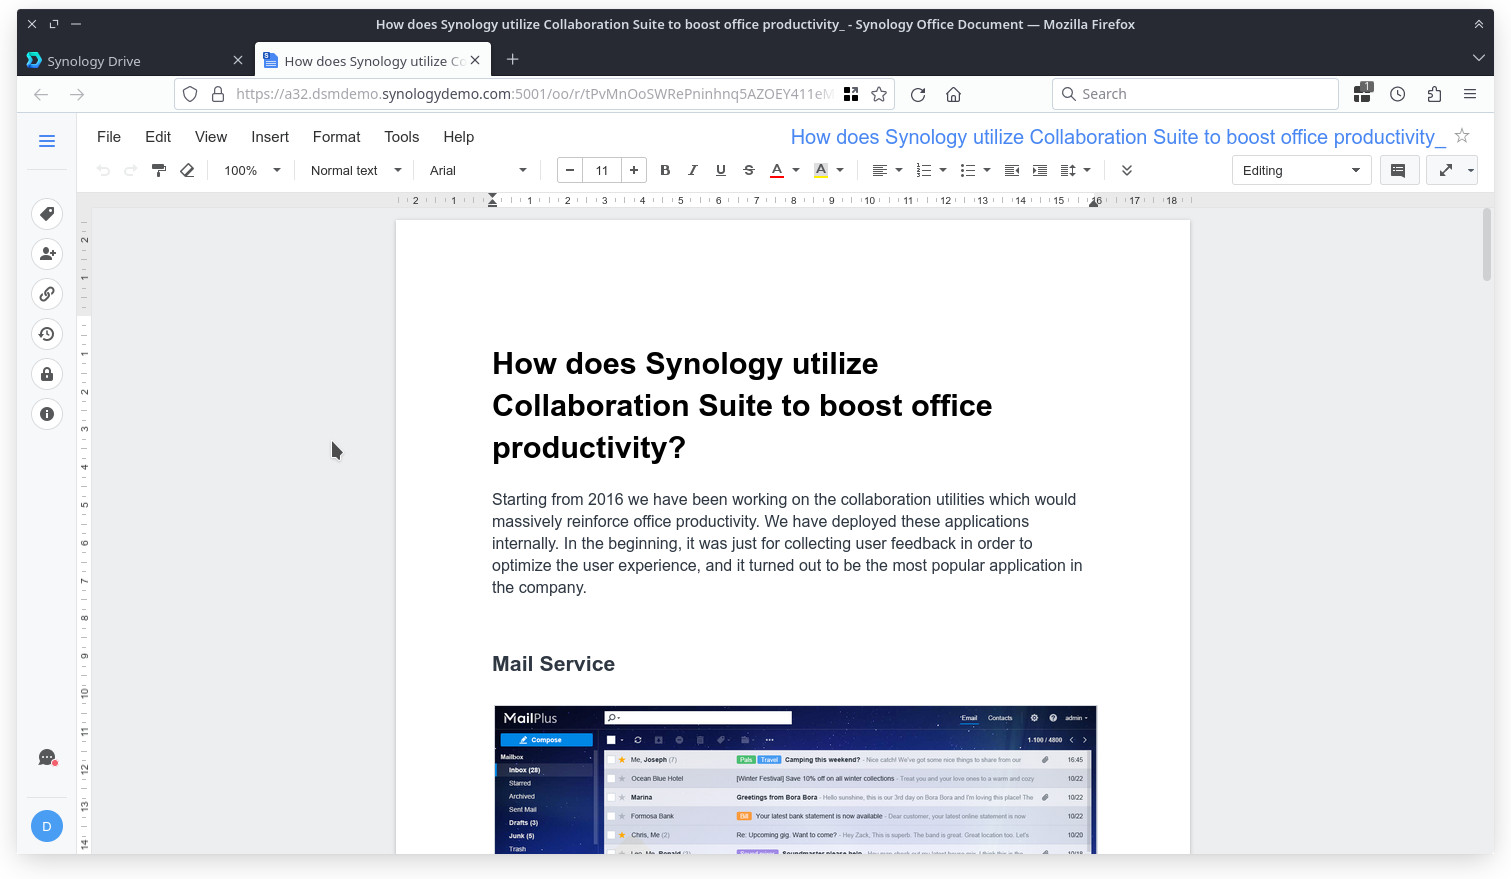The height and width of the screenshot is (879, 1511).
Task: Open the Help menu
Action: click(459, 137)
